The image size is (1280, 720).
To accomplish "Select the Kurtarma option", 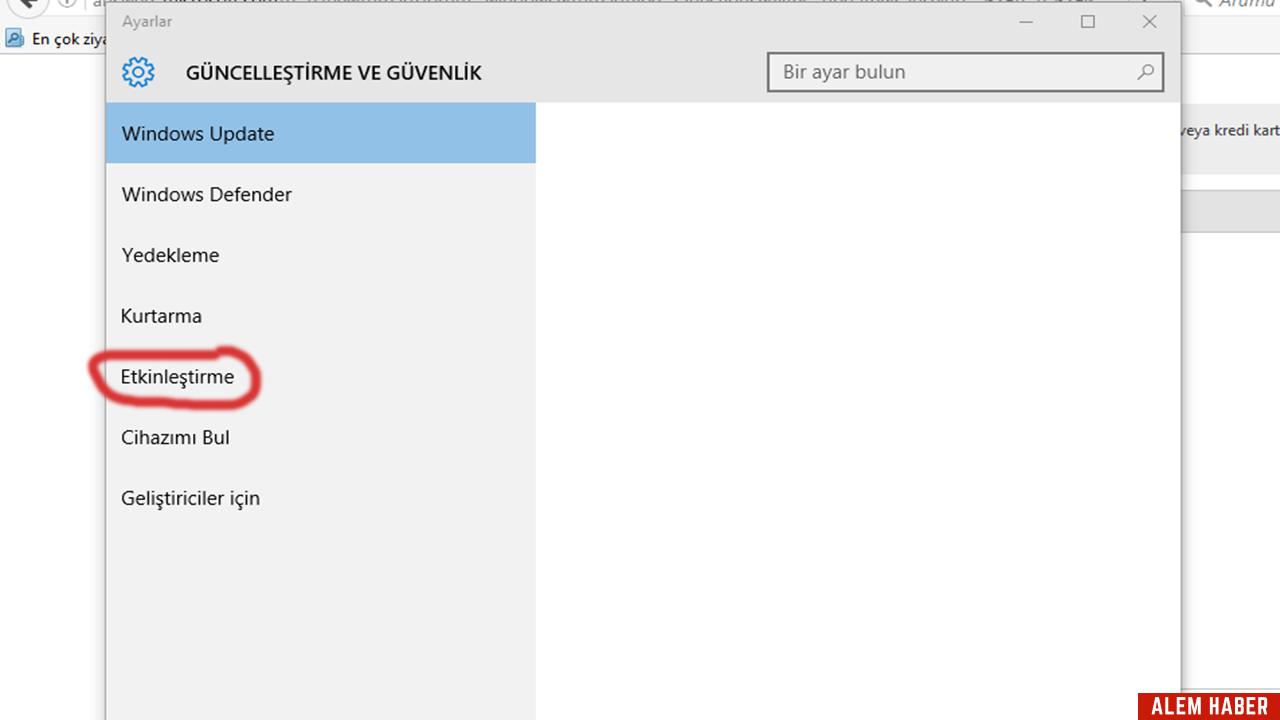I will pos(161,316).
